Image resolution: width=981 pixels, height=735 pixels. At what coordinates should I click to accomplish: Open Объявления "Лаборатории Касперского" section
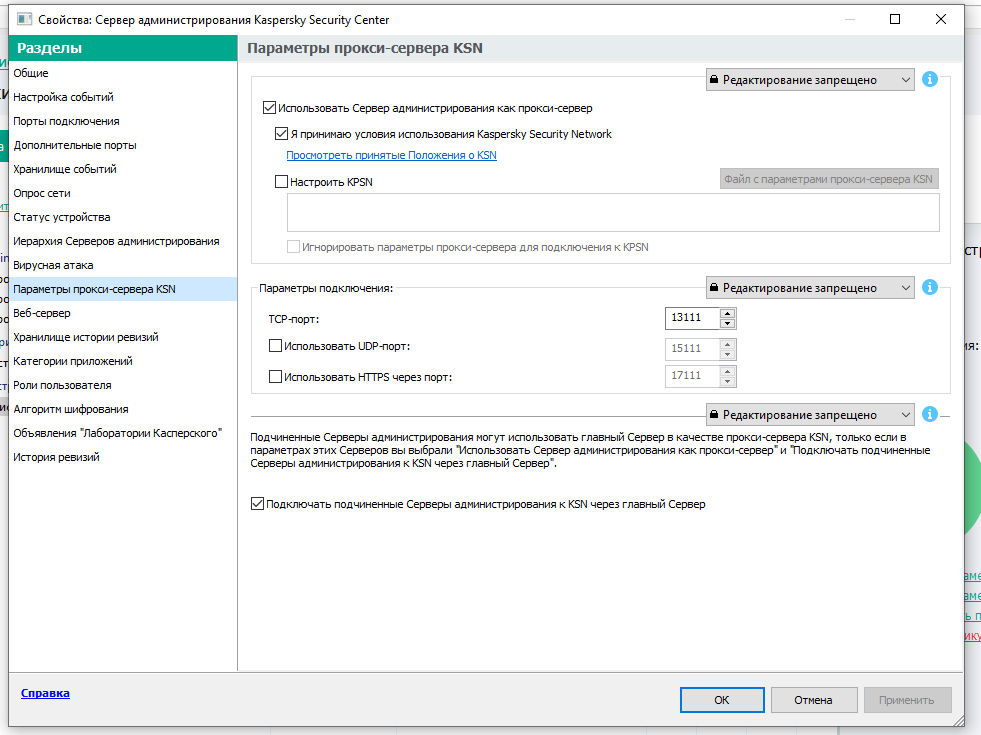pyautogui.click(x=123, y=433)
